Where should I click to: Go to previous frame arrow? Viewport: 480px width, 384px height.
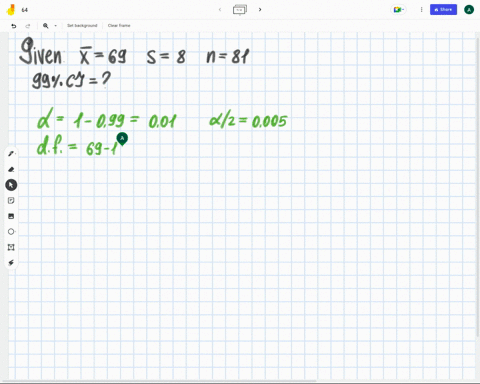coord(220,9)
